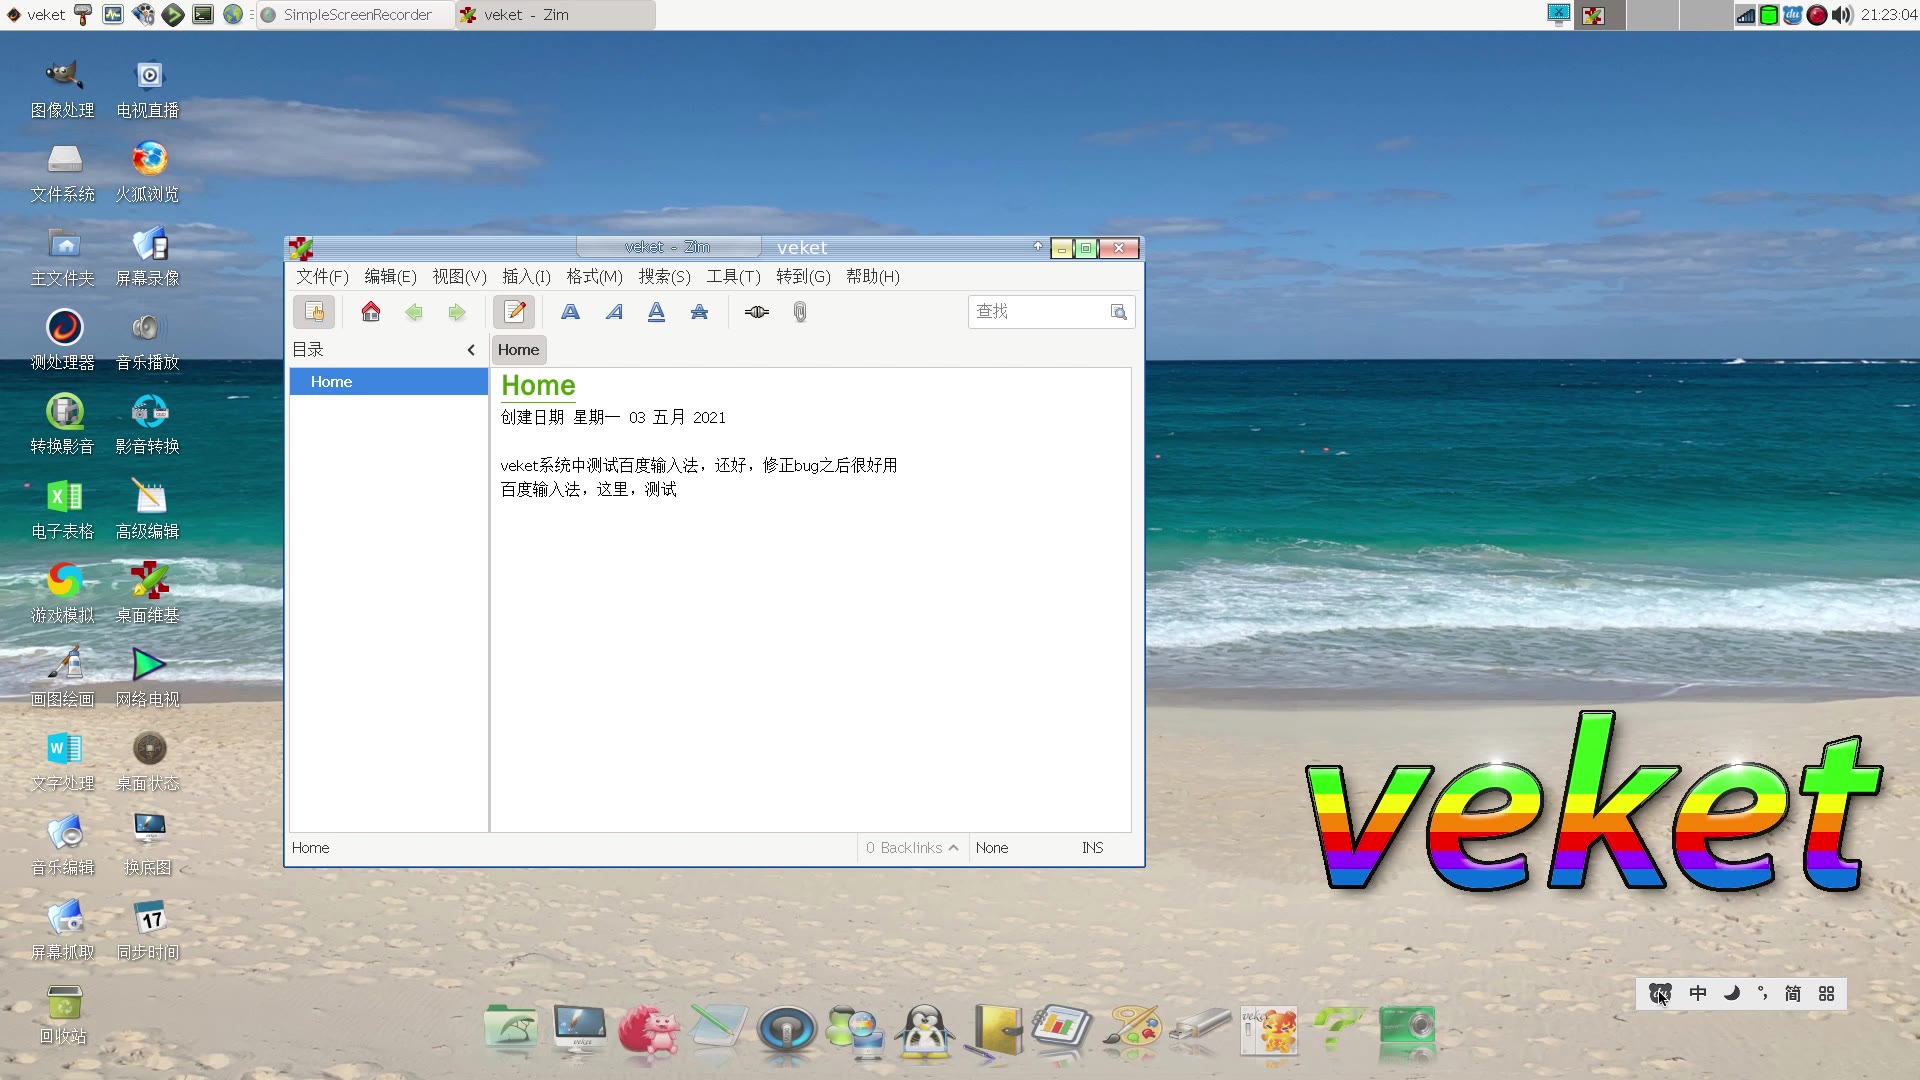
Task: Select the Home page in the index tree
Action: pyautogui.click(x=388, y=382)
